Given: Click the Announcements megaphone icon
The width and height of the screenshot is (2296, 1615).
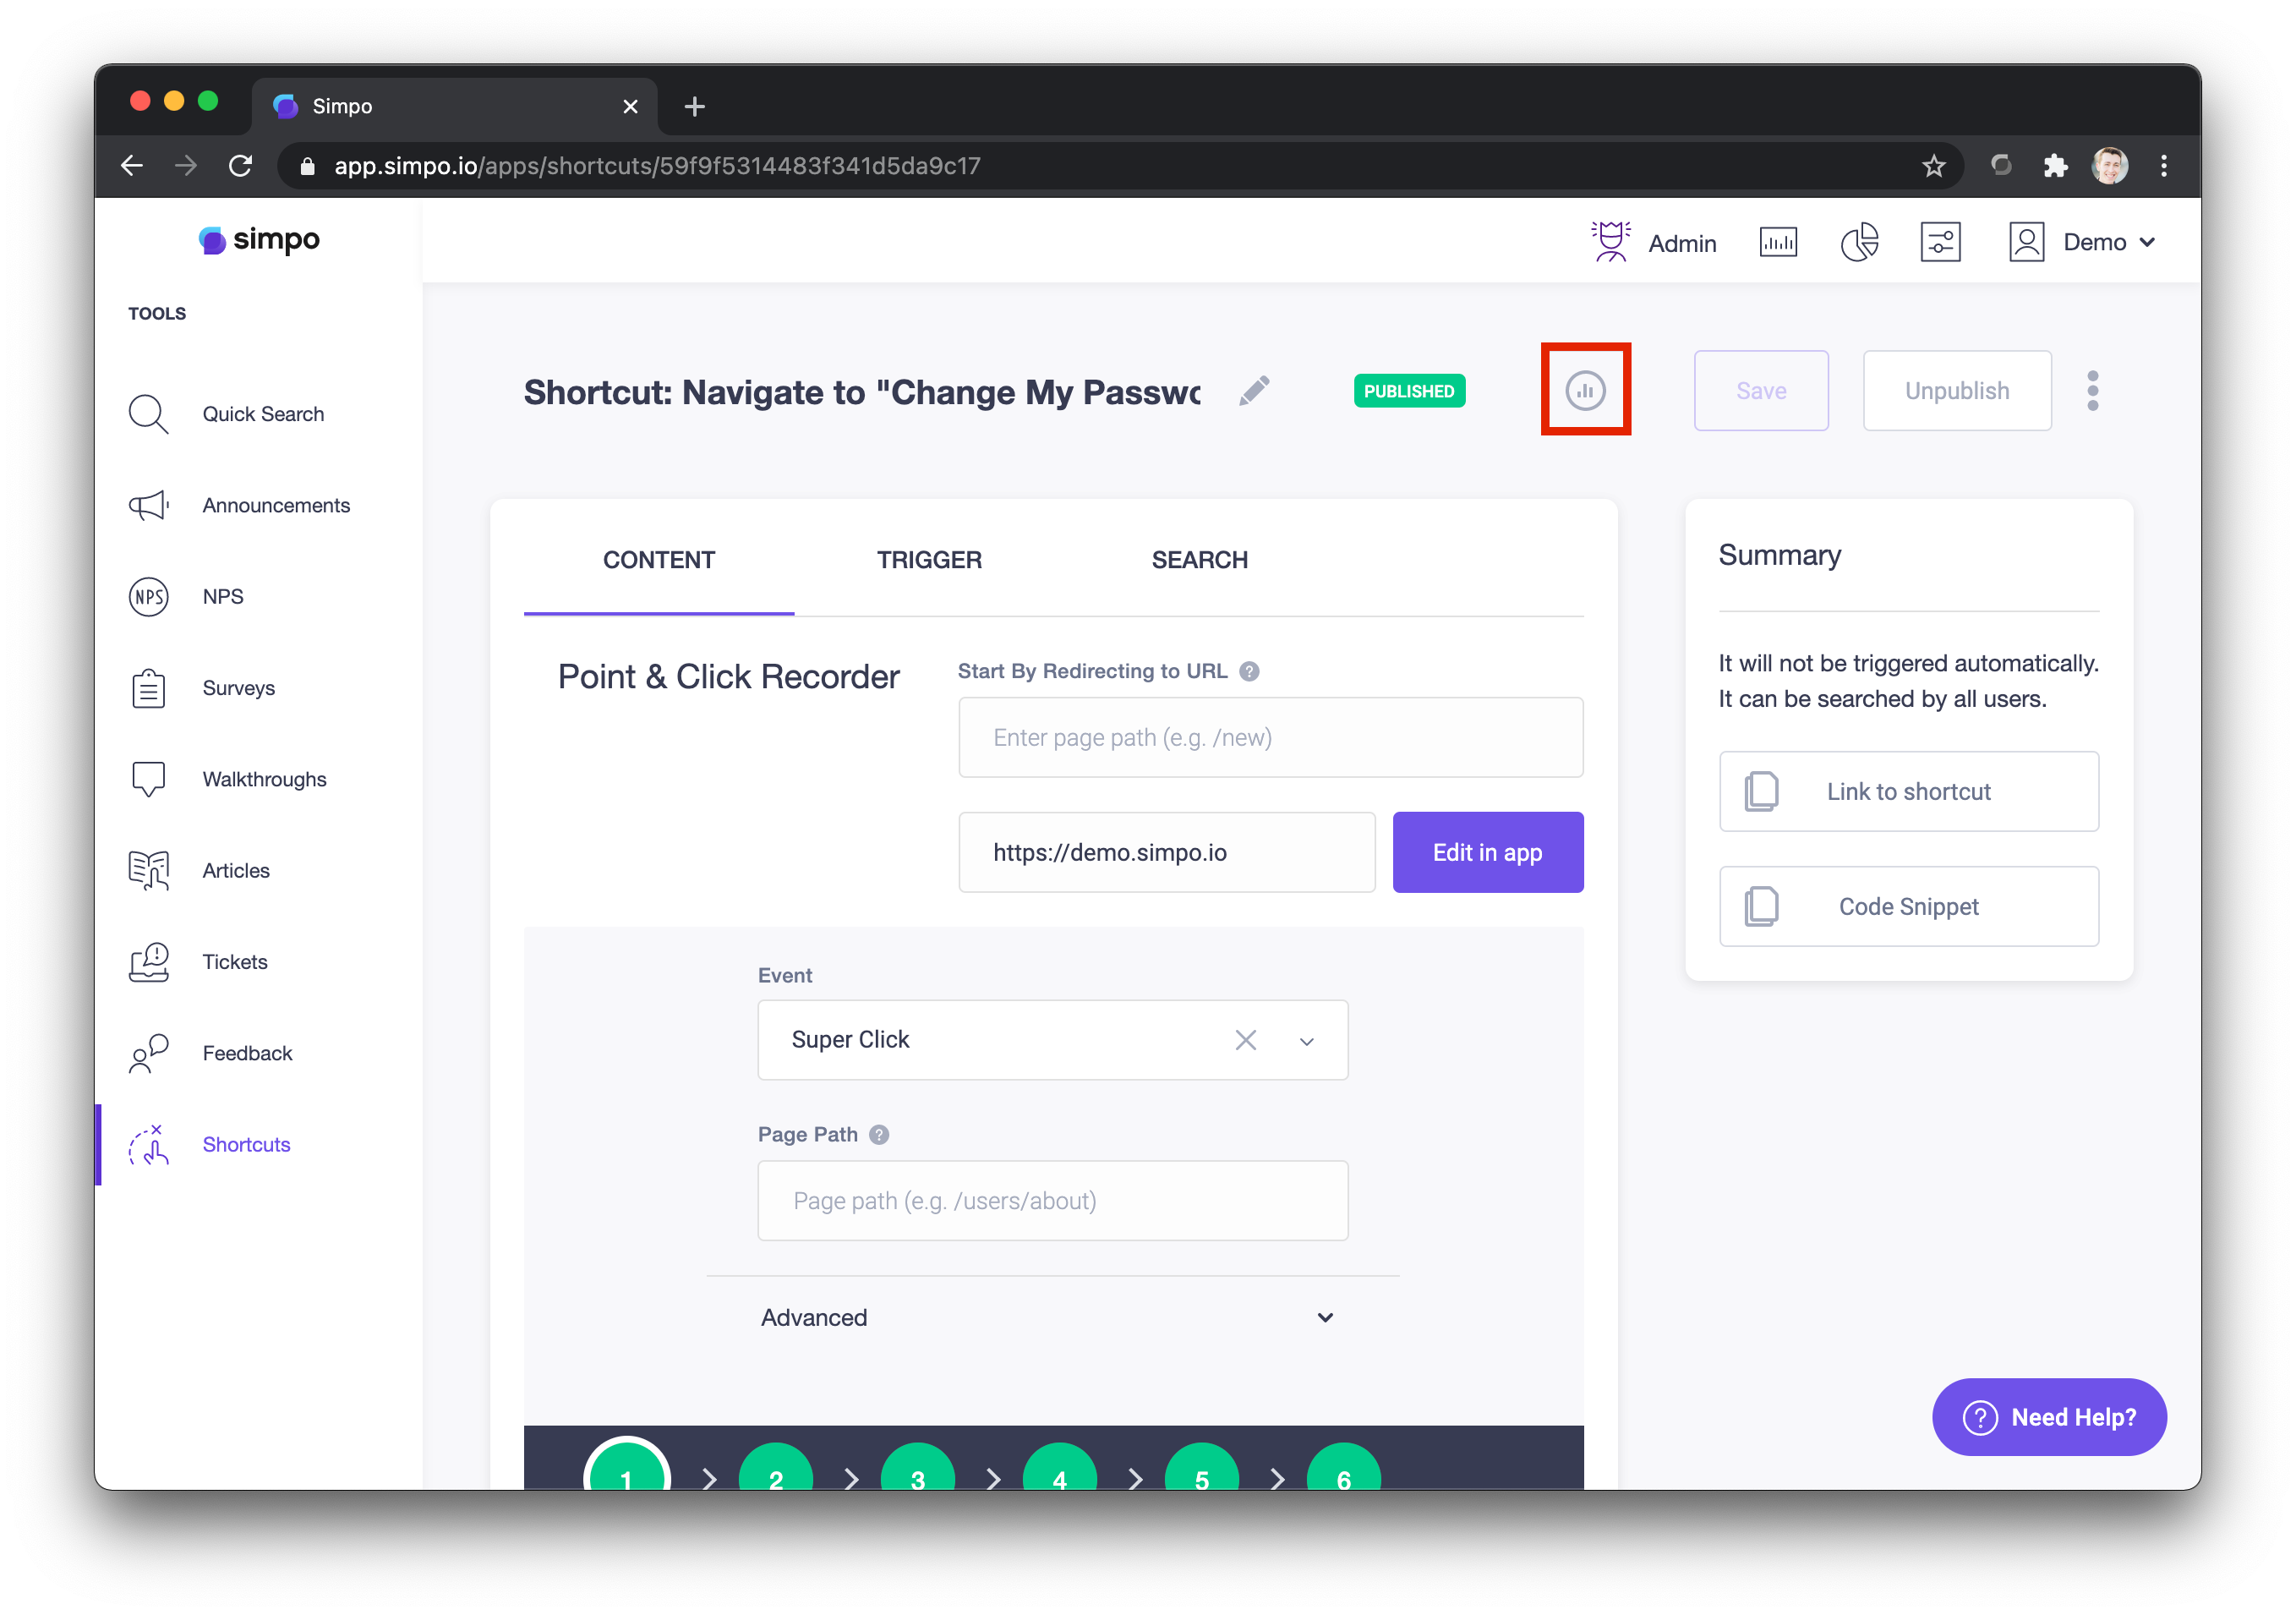Looking at the screenshot, I should [x=148, y=505].
